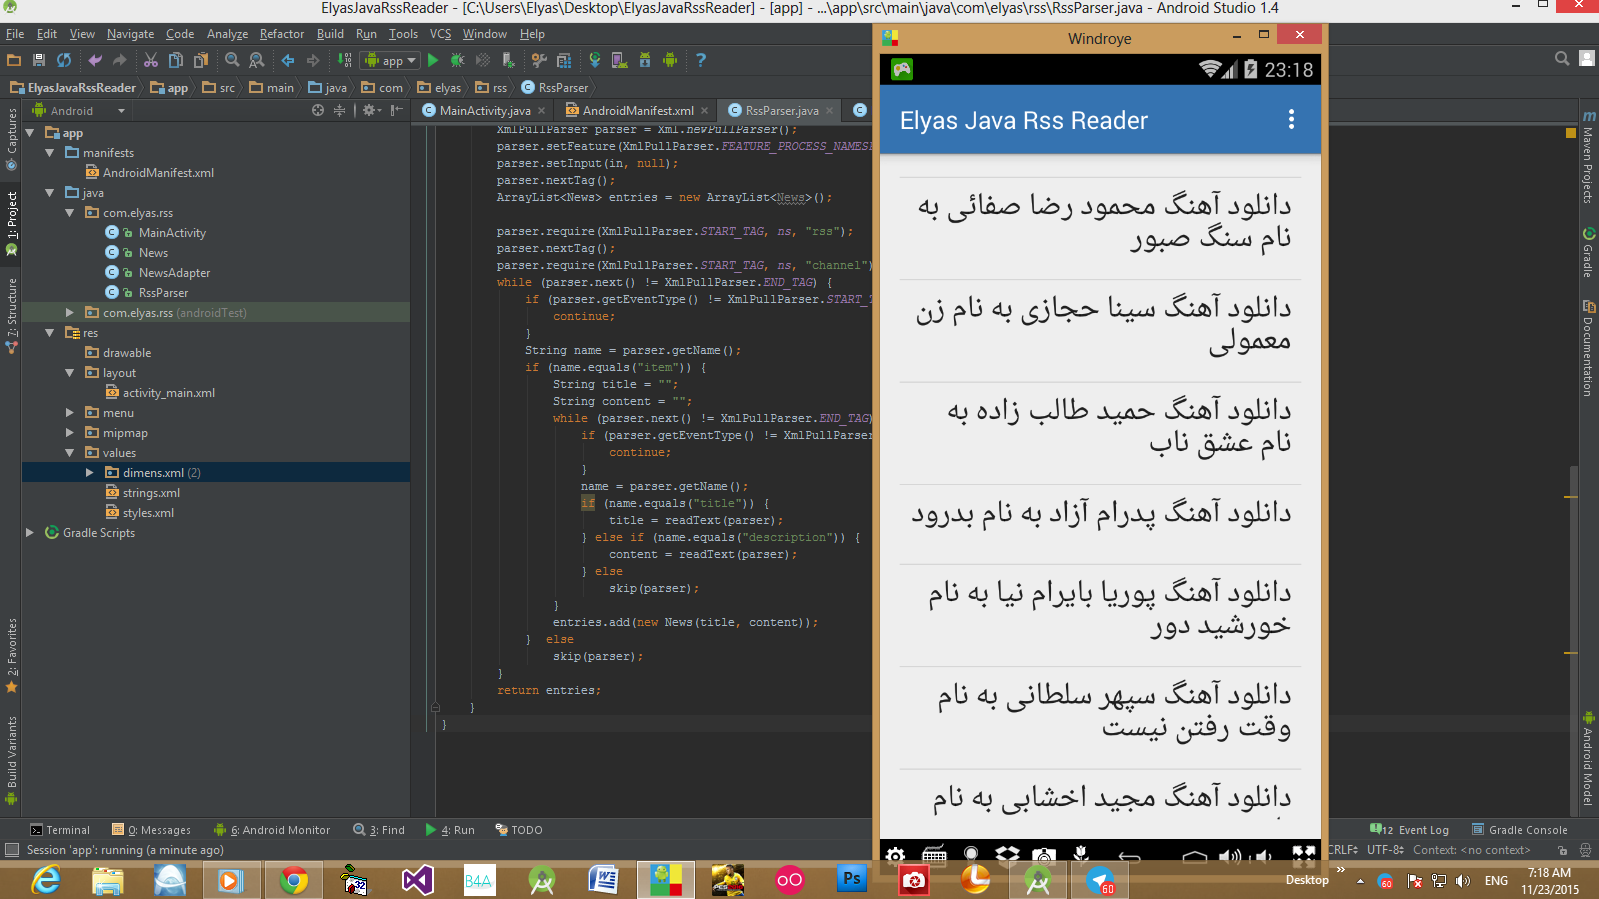Toggle the Build Variants side panel
Screen dimensions: 1599x899
click(12, 752)
